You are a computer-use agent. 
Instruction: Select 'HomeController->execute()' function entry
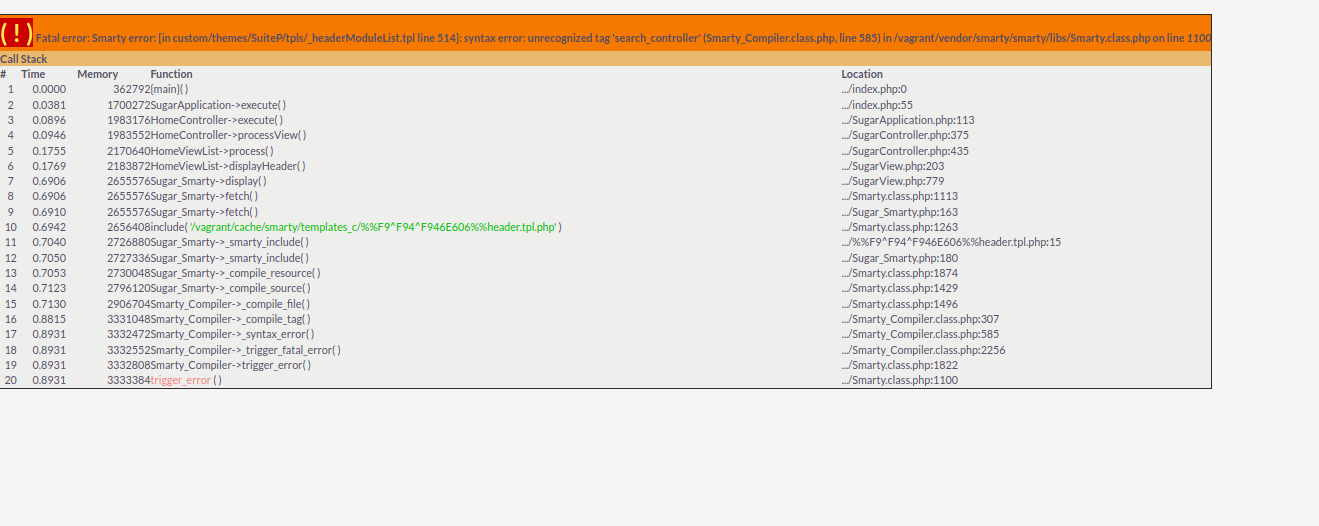(x=217, y=120)
